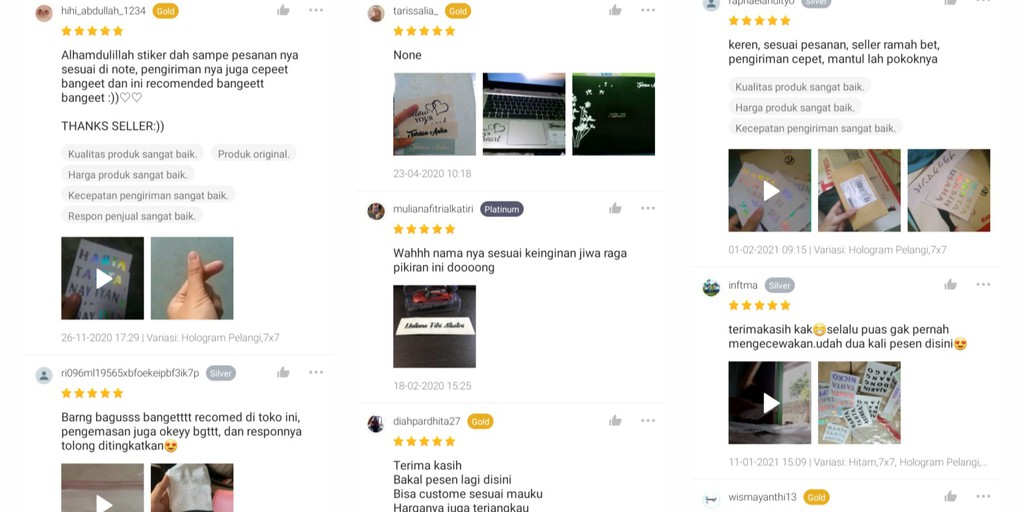
Task: Like tarissalia_'s review with thumbs up
Action: click(x=615, y=10)
